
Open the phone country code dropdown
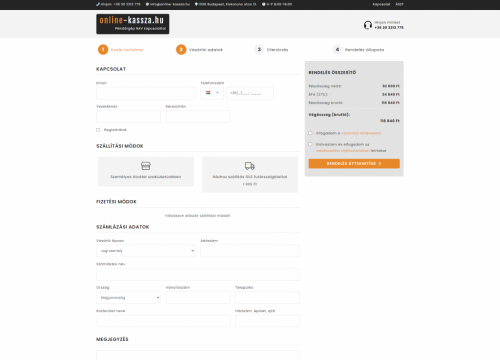tap(212, 93)
